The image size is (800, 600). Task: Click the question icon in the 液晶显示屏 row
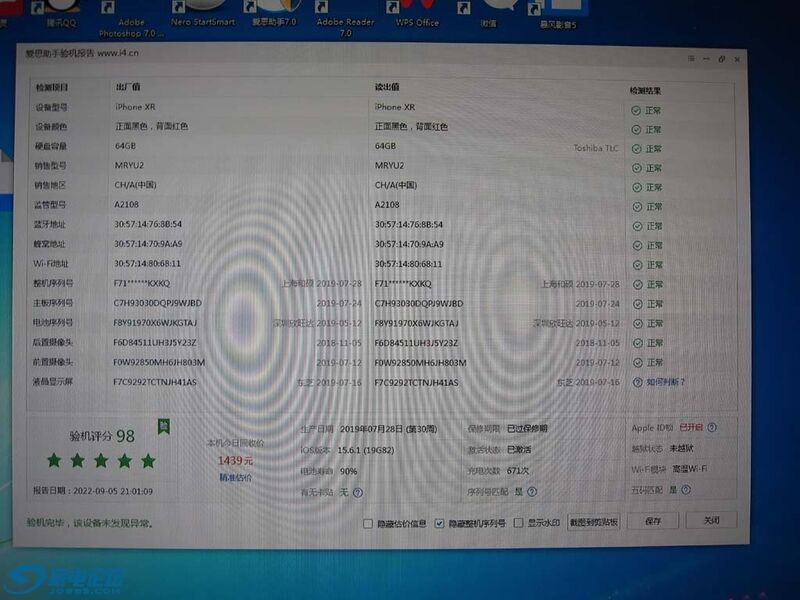(x=637, y=382)
